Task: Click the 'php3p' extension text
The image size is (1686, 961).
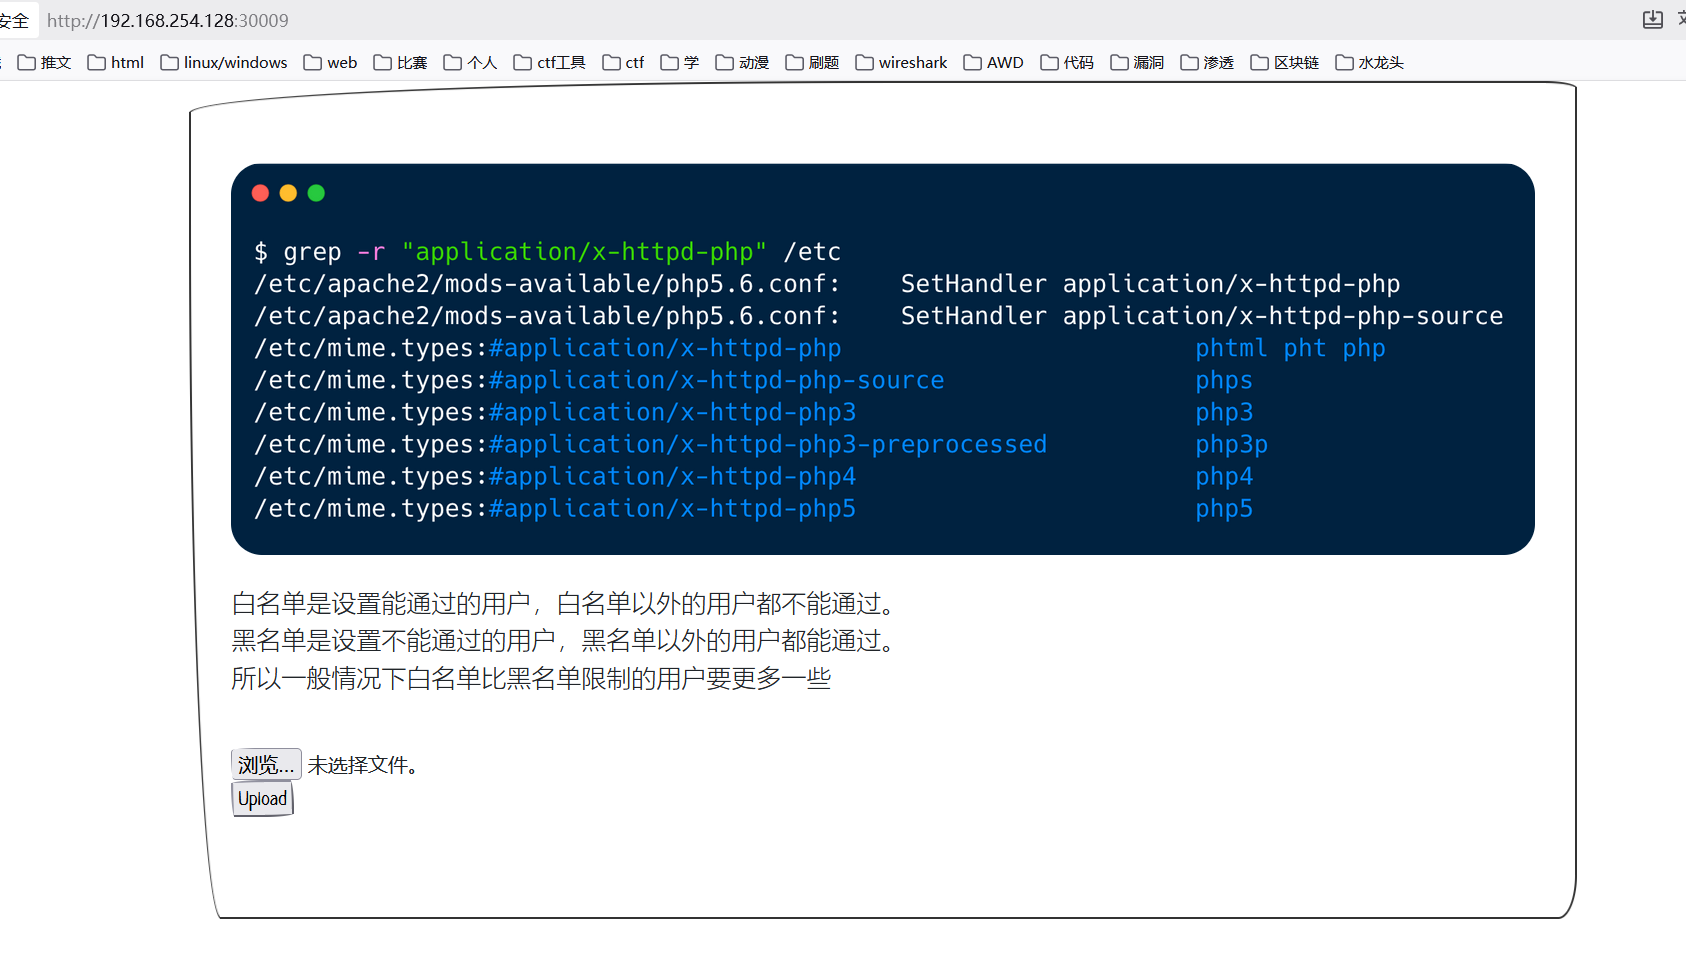Action: (x=1231, y=444)
